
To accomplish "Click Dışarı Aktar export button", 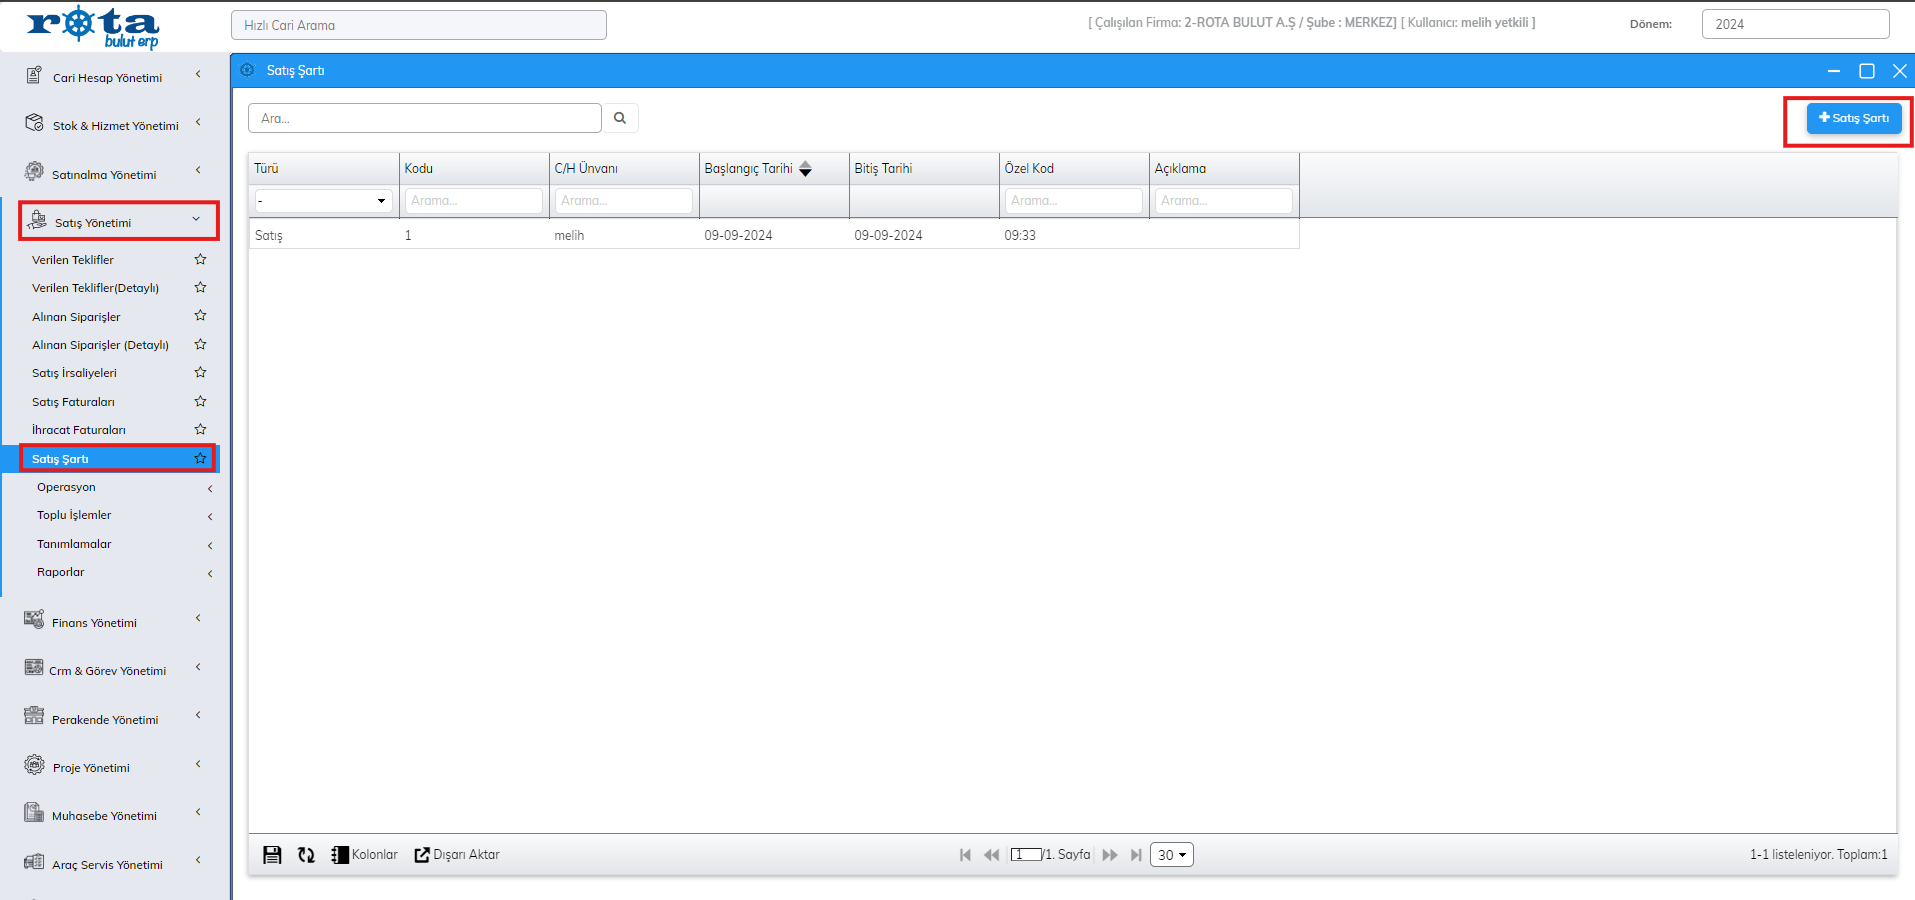I will click(x=457, y=855).
